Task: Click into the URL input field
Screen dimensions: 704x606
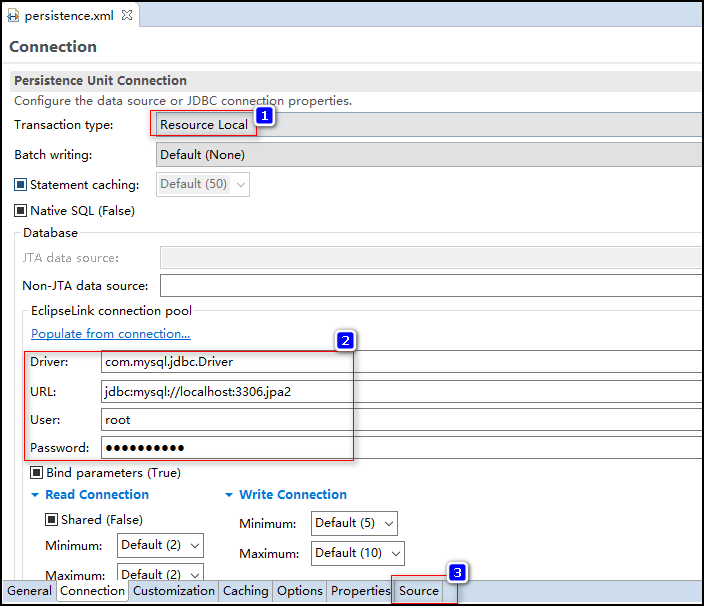Action: pyautogui.click(x=402, y=391)
